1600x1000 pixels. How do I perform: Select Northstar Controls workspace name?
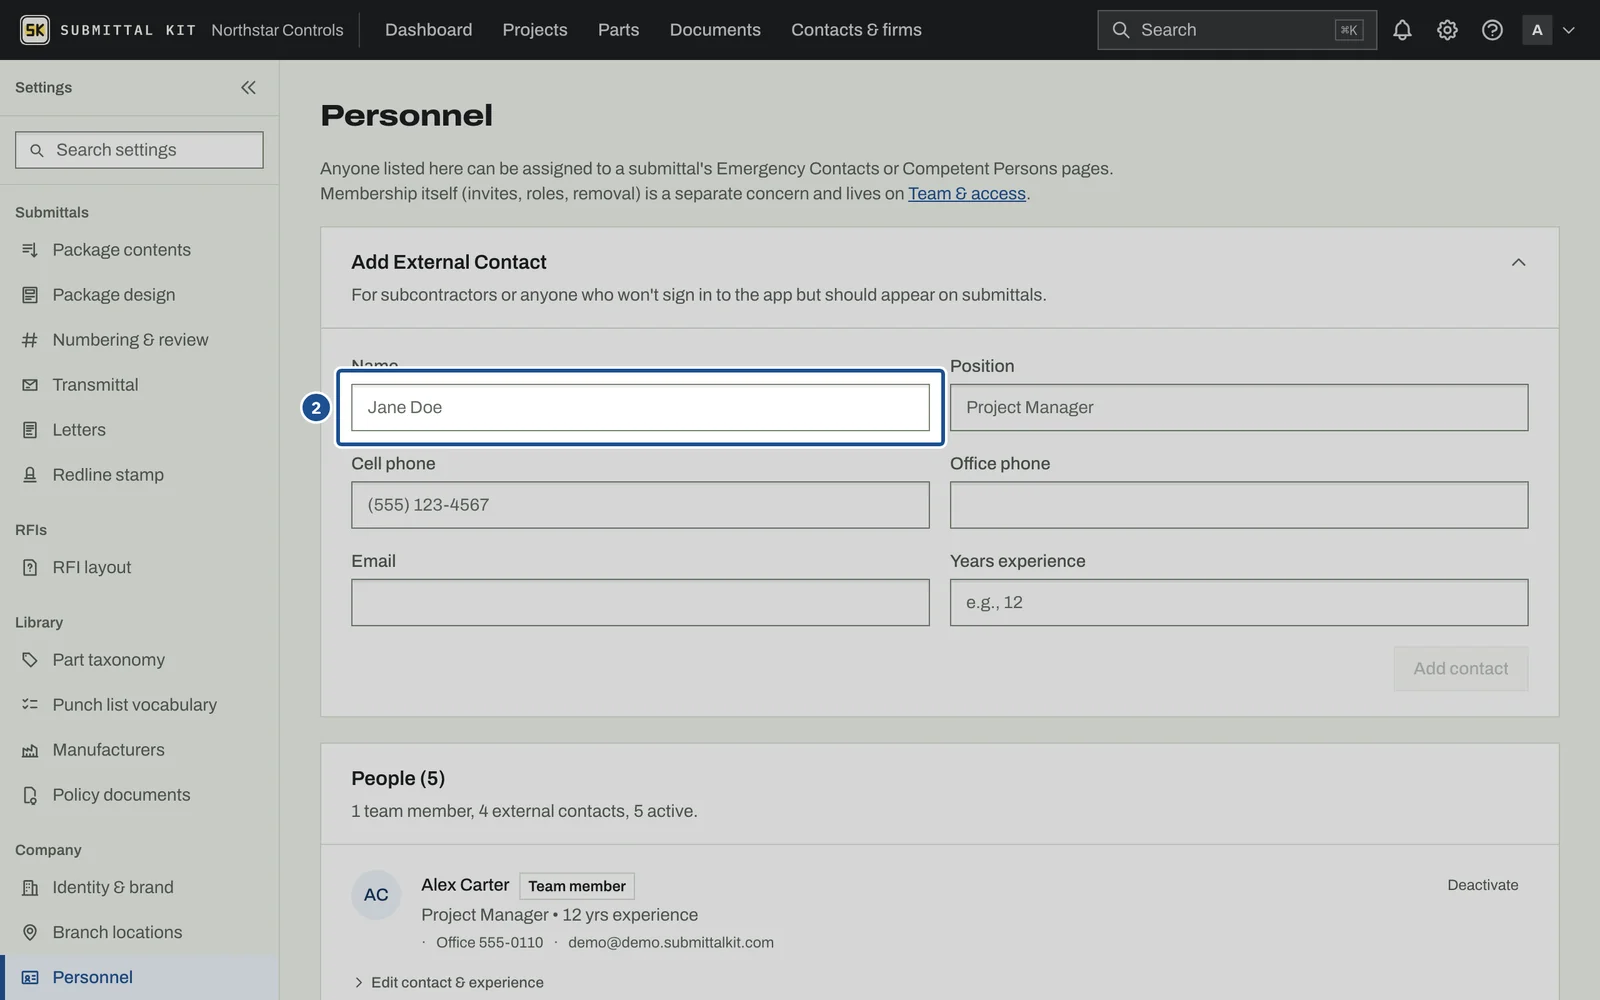click(277, 30)
